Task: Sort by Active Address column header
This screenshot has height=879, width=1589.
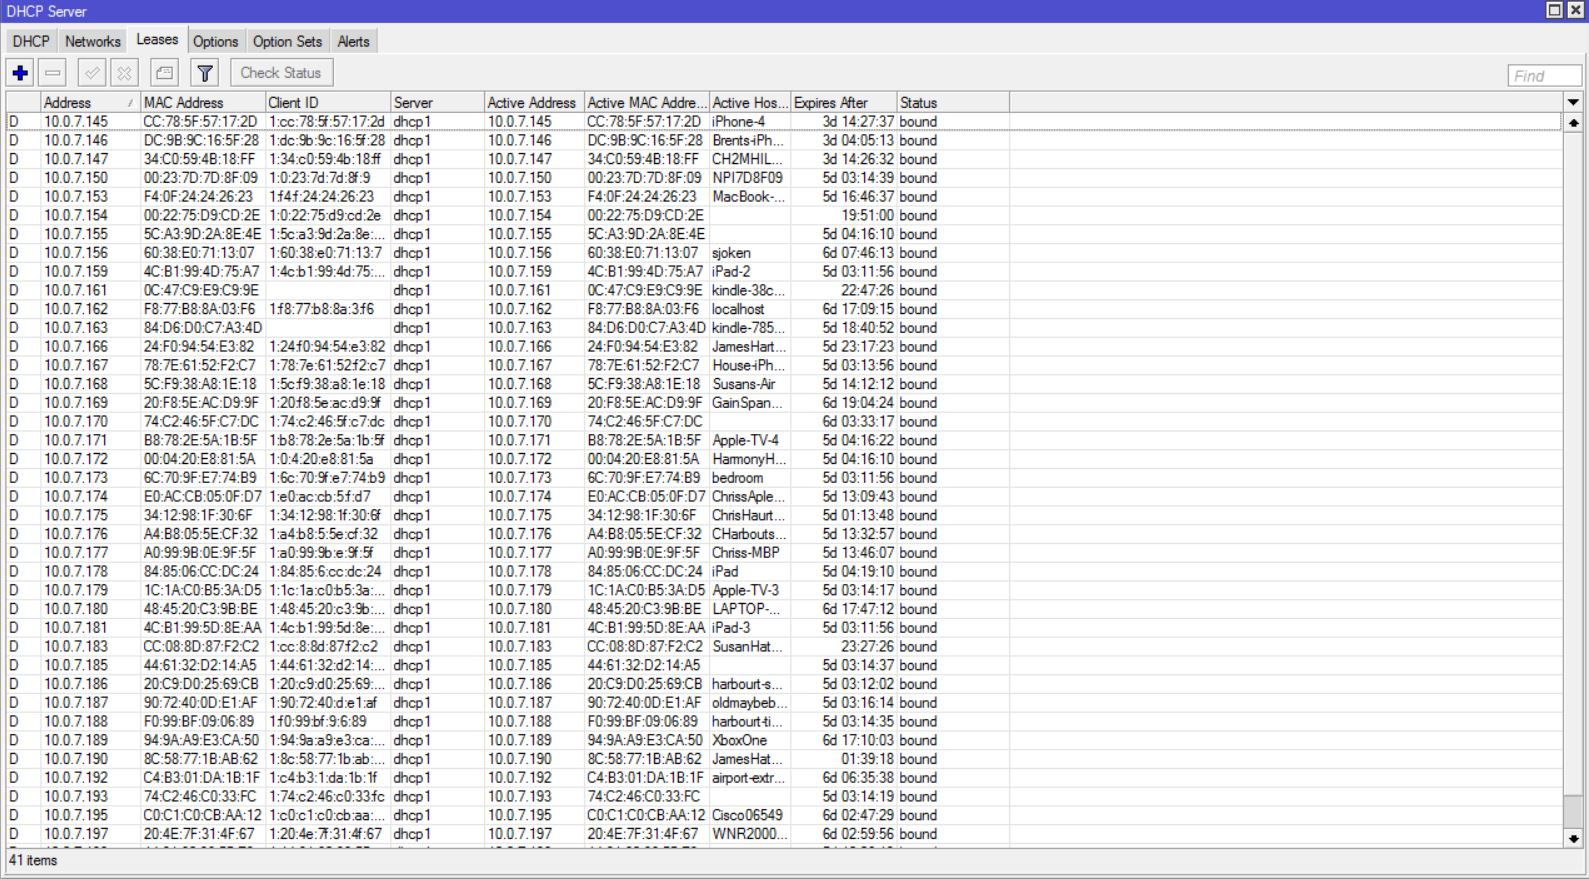Action: point(534,103)
